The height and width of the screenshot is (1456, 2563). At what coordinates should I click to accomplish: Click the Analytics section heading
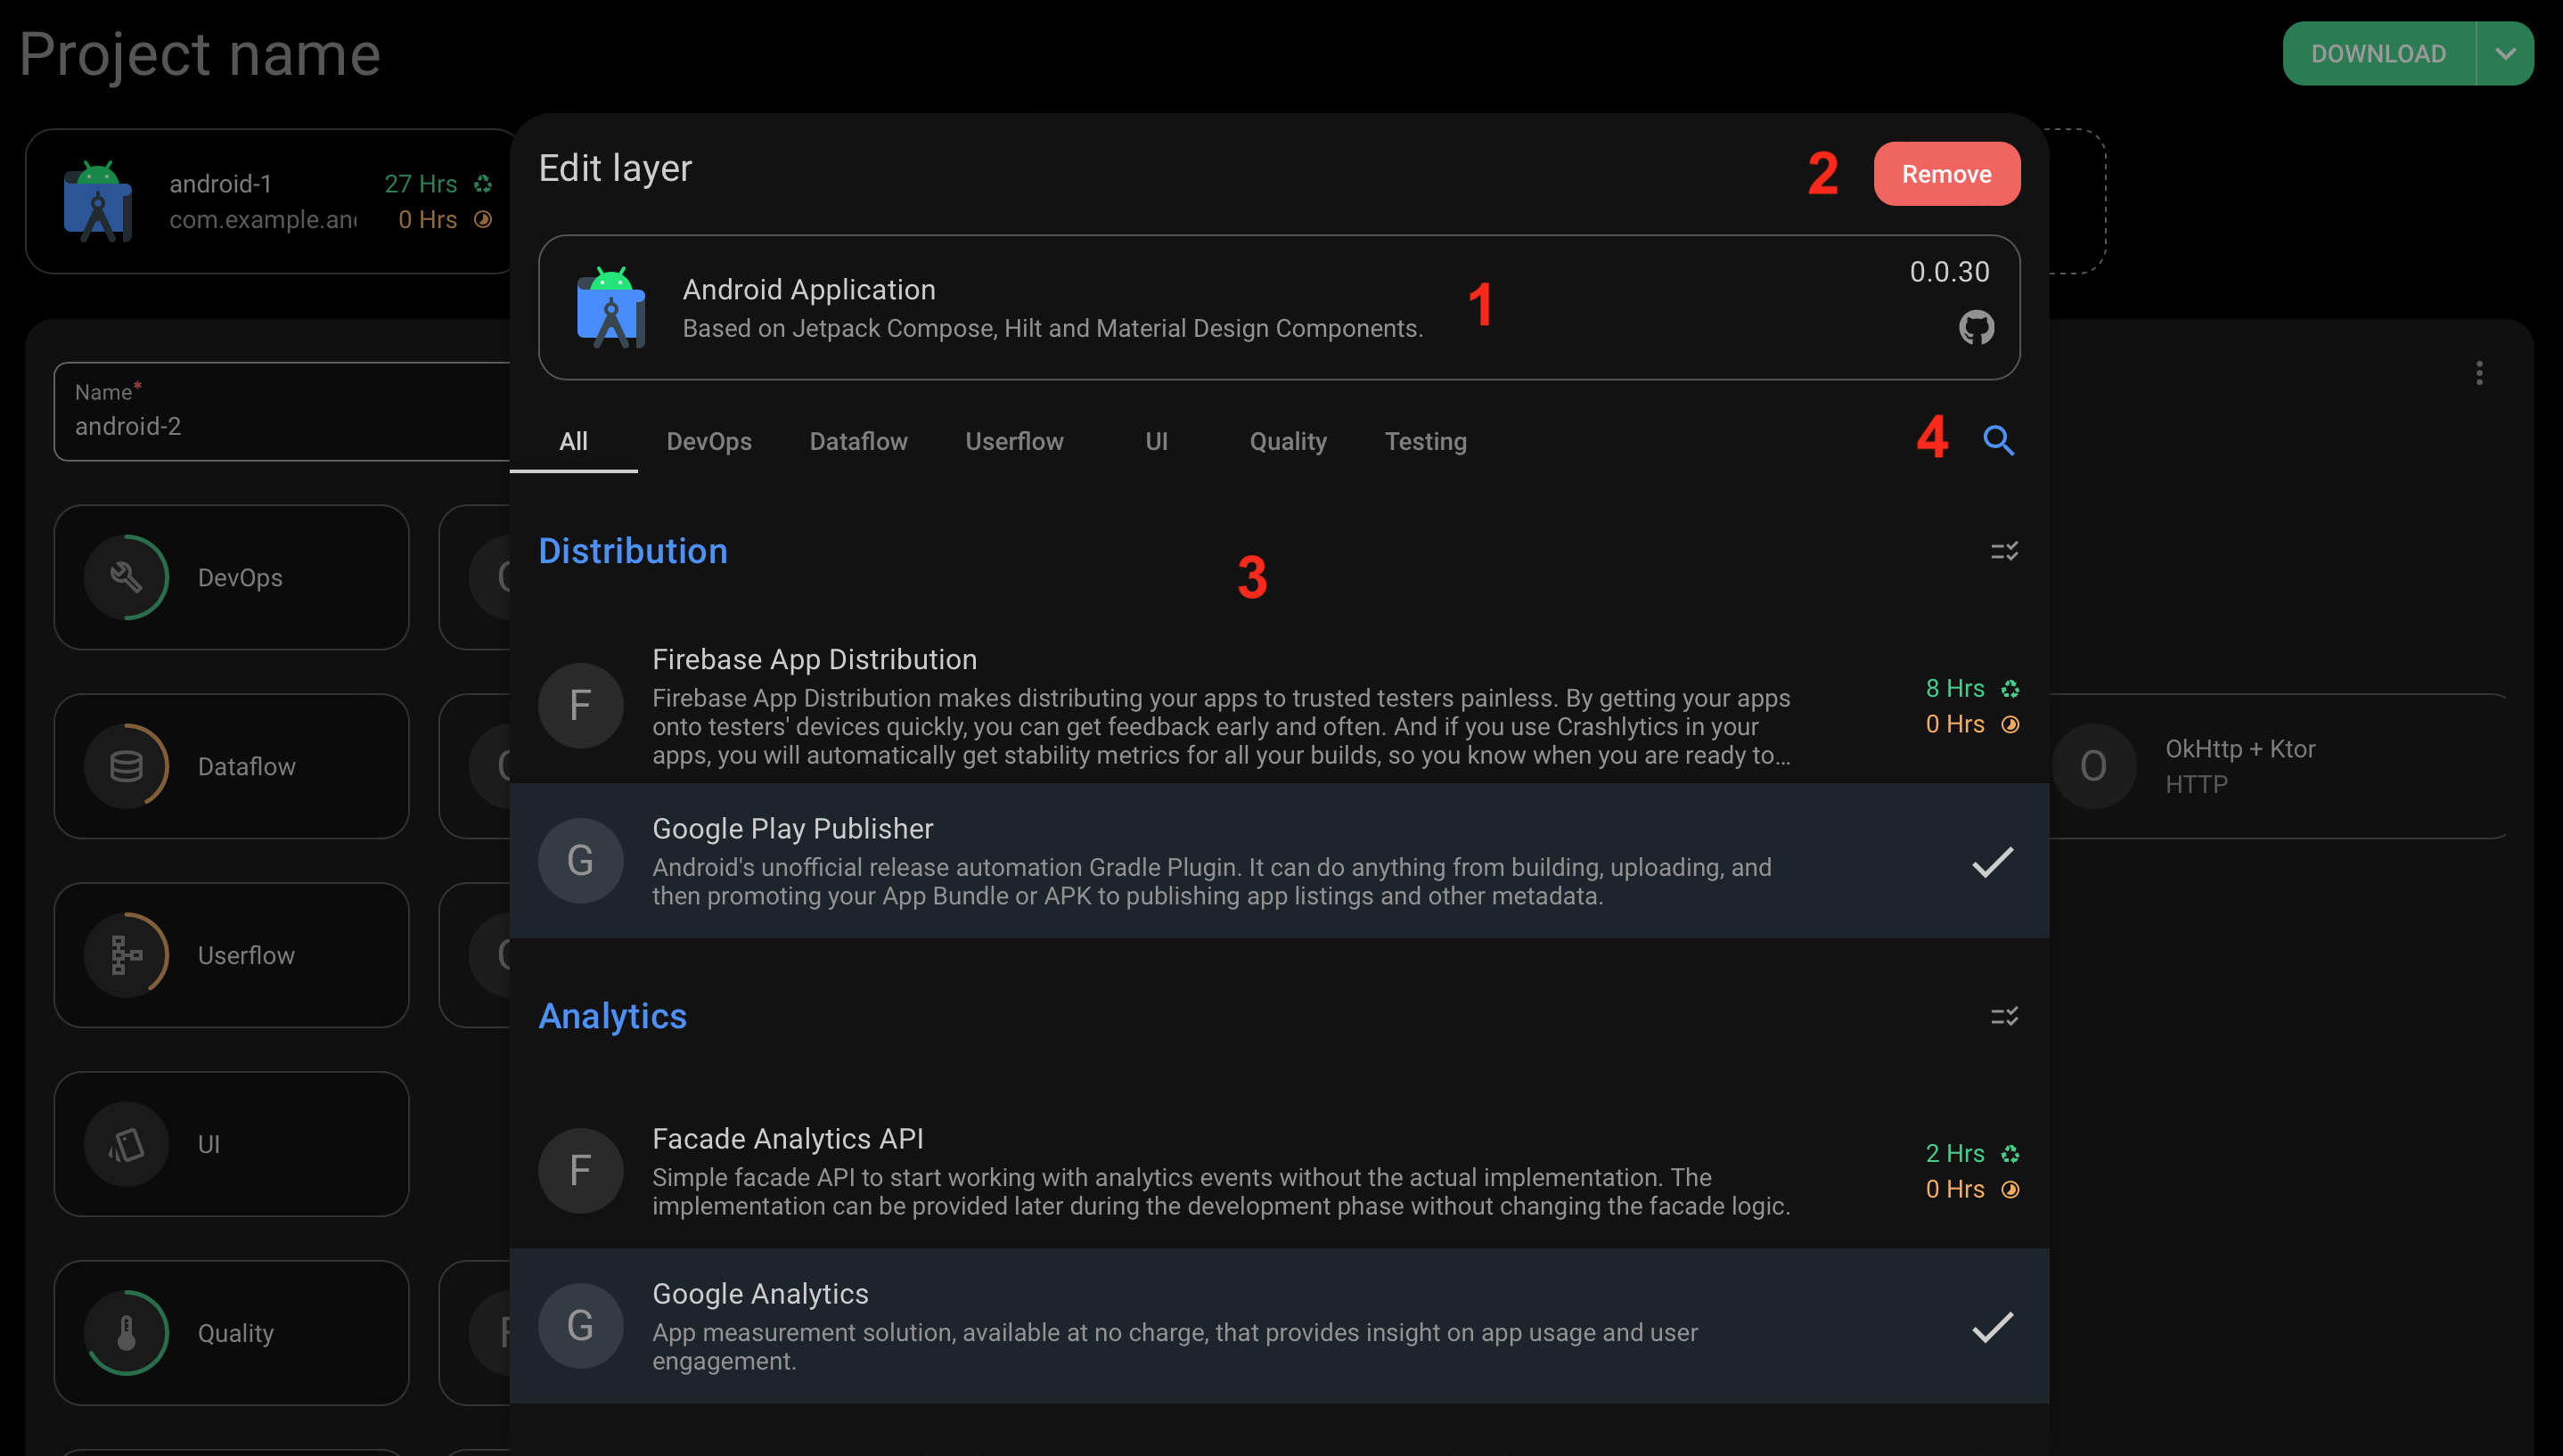coord(612,1016)
